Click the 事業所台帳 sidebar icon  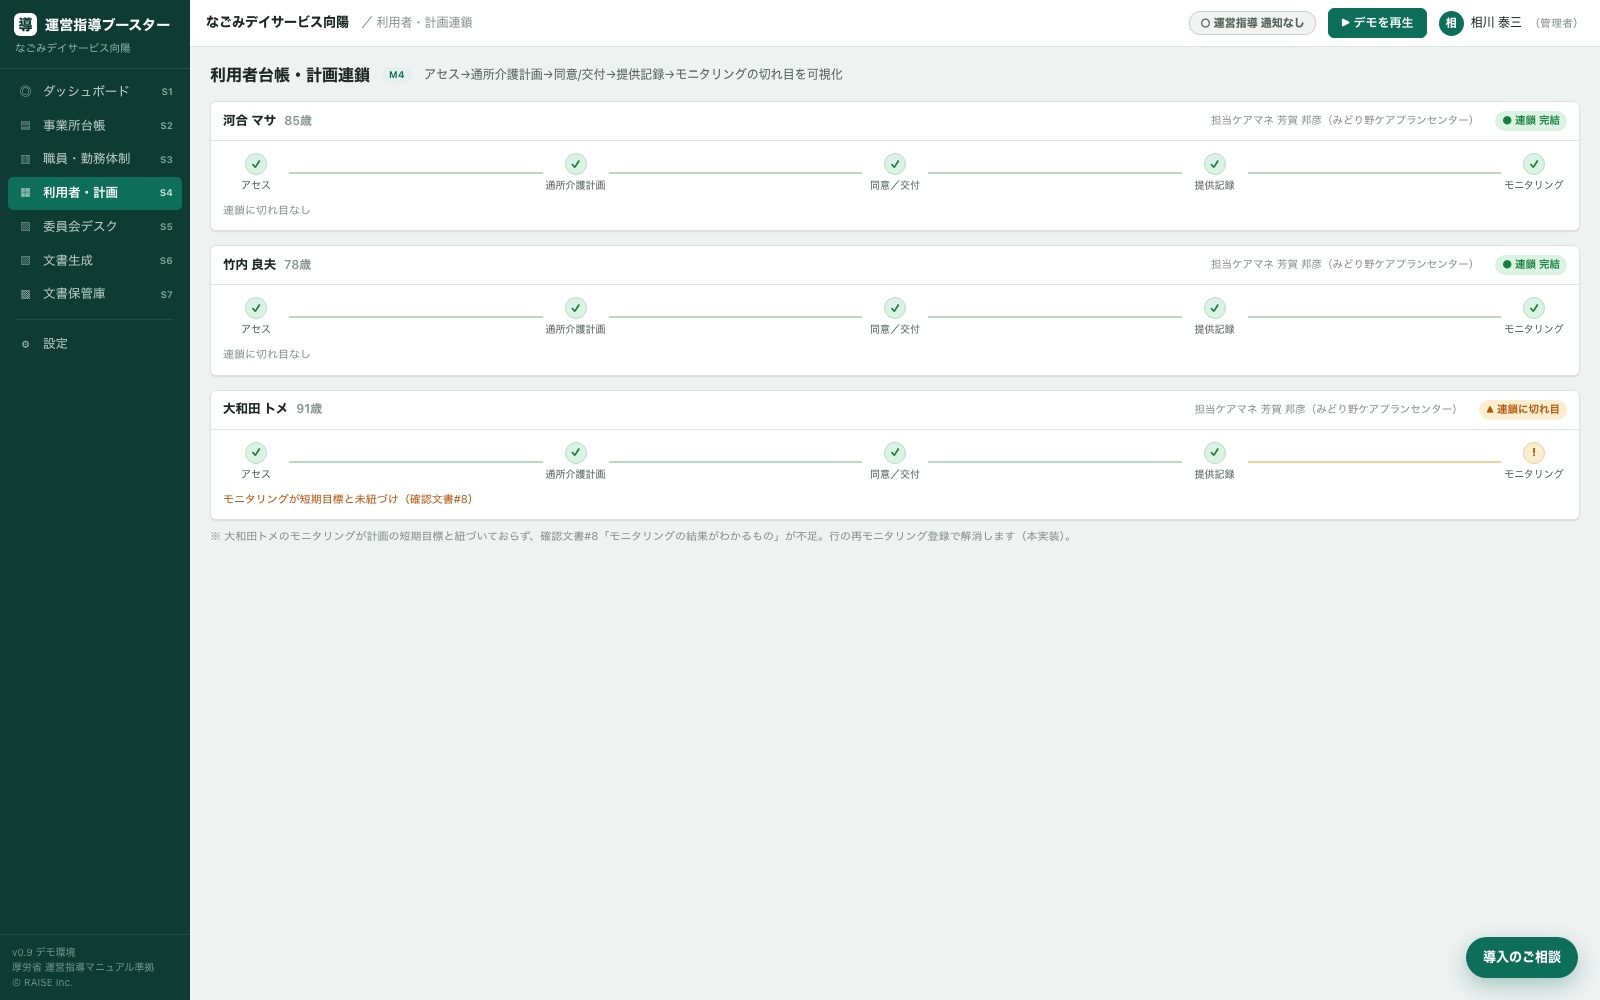click(x=25, y=125)
